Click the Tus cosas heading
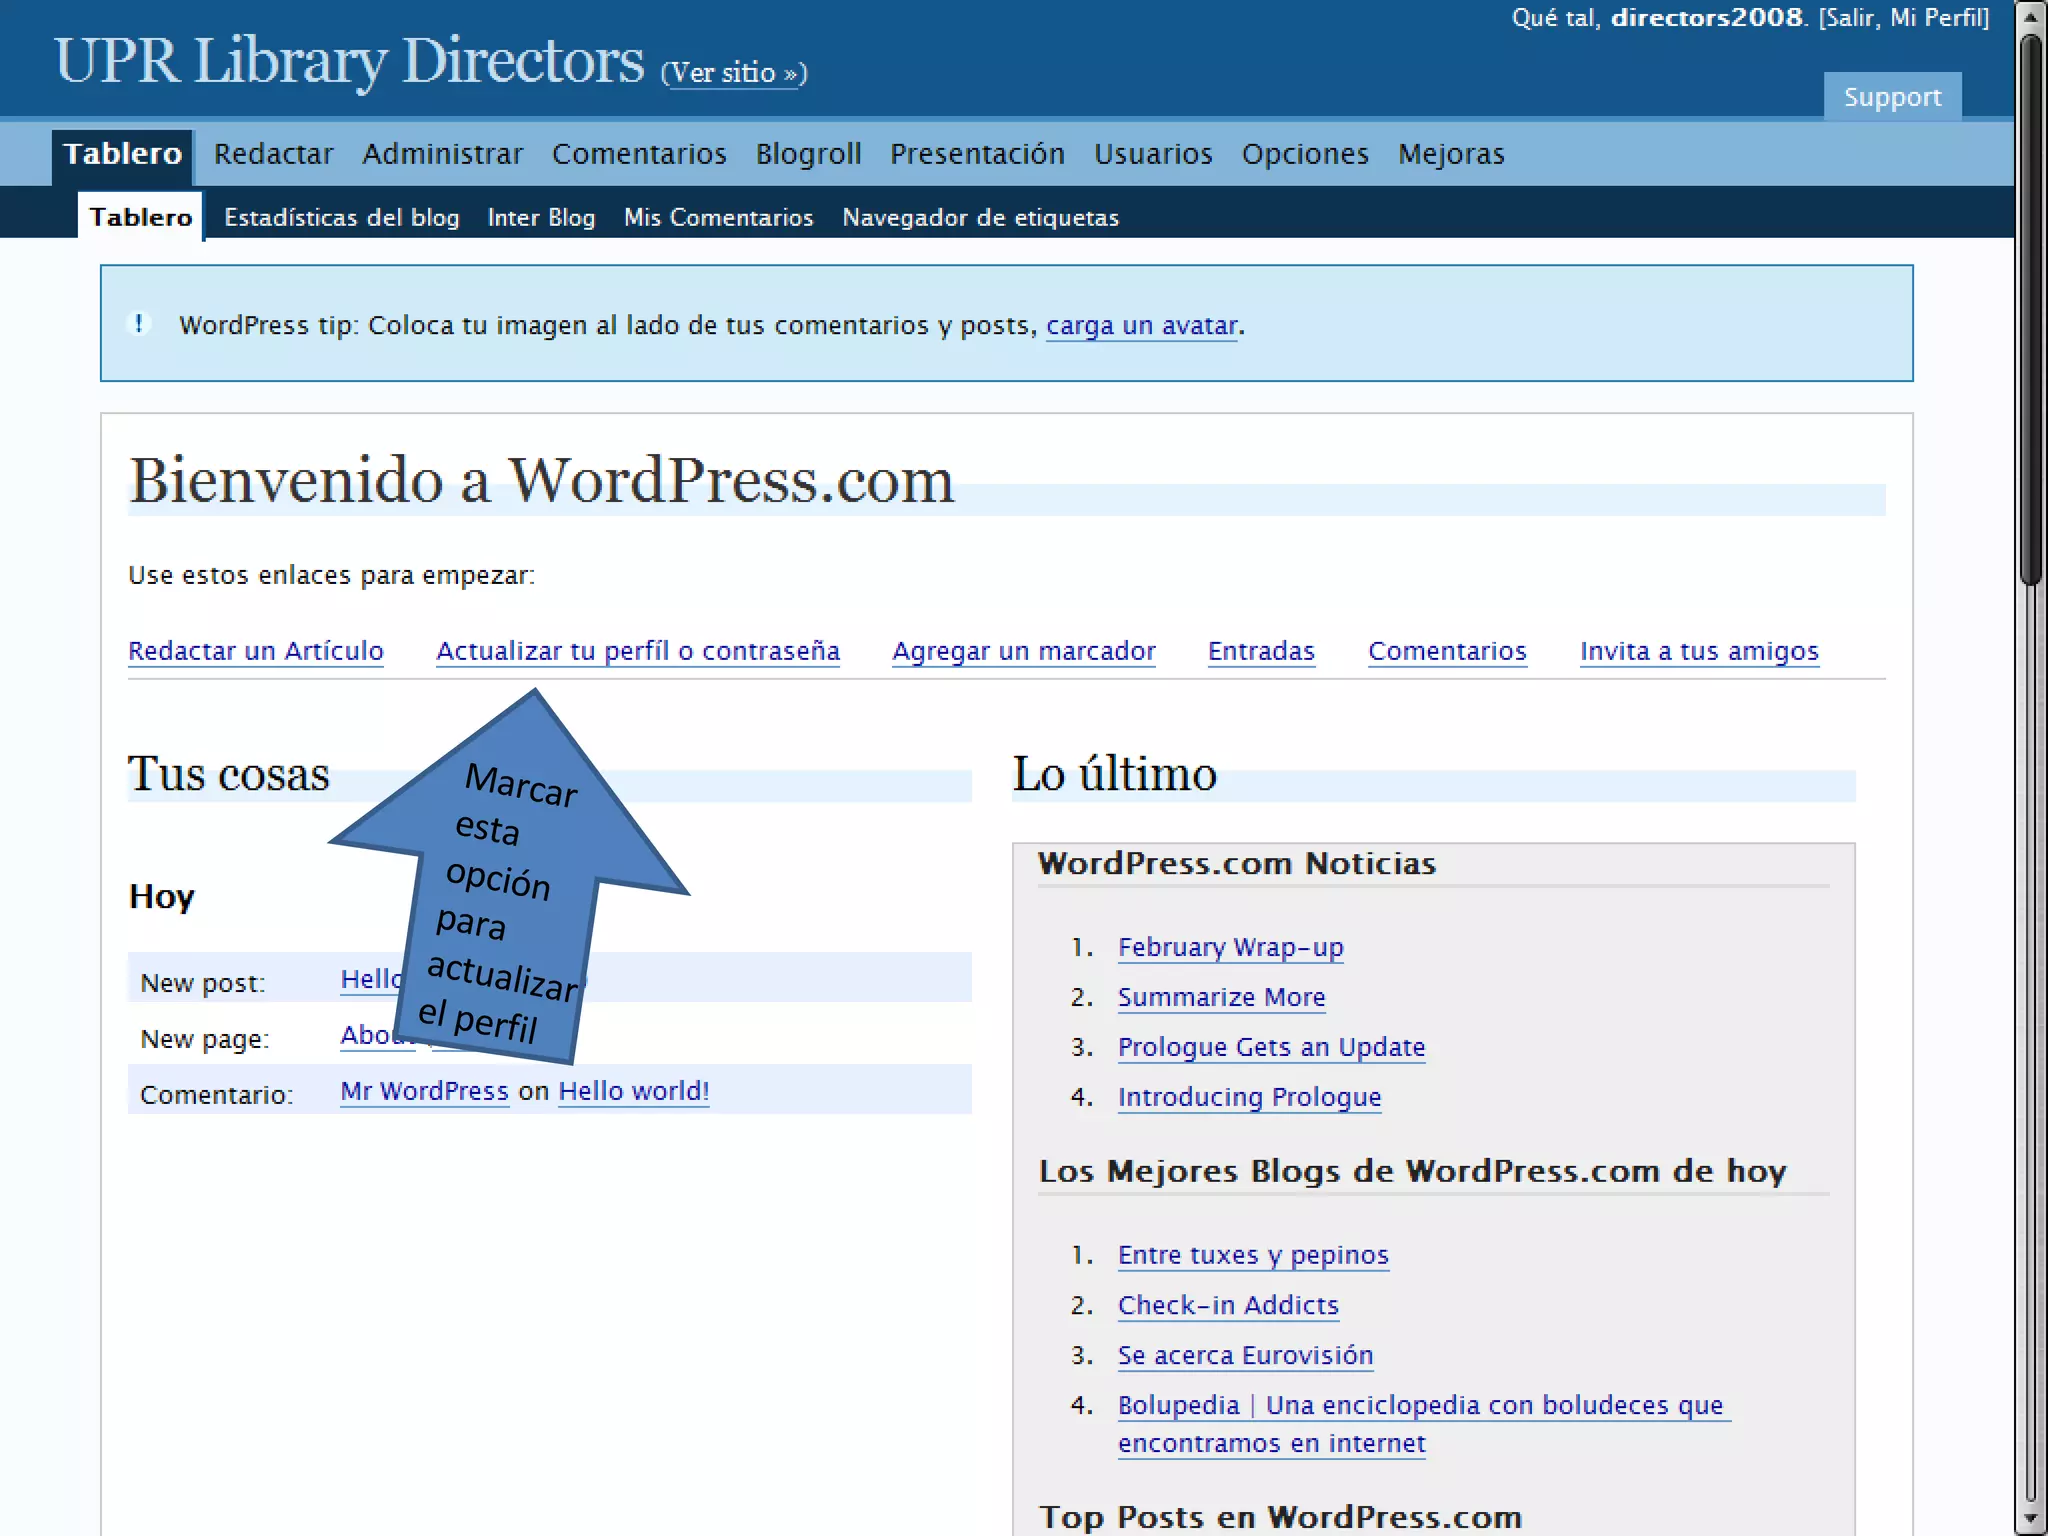The height and width of the screenshot is (1536, 2048). [x=229, y=774]
